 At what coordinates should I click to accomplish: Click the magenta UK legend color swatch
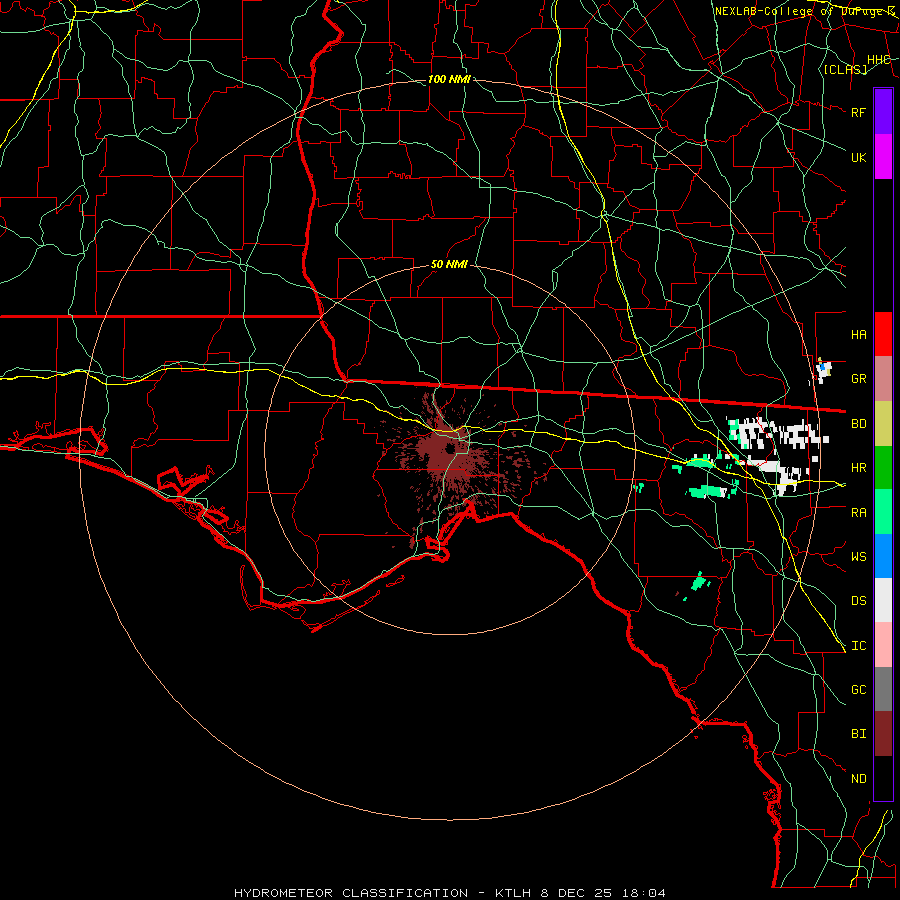click(883, 157)
